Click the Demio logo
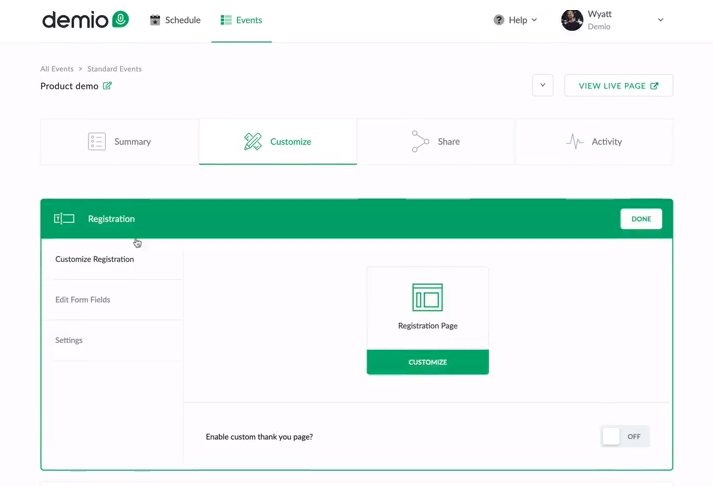The height and width of the screenshot is (486, 713). point(85,20)
